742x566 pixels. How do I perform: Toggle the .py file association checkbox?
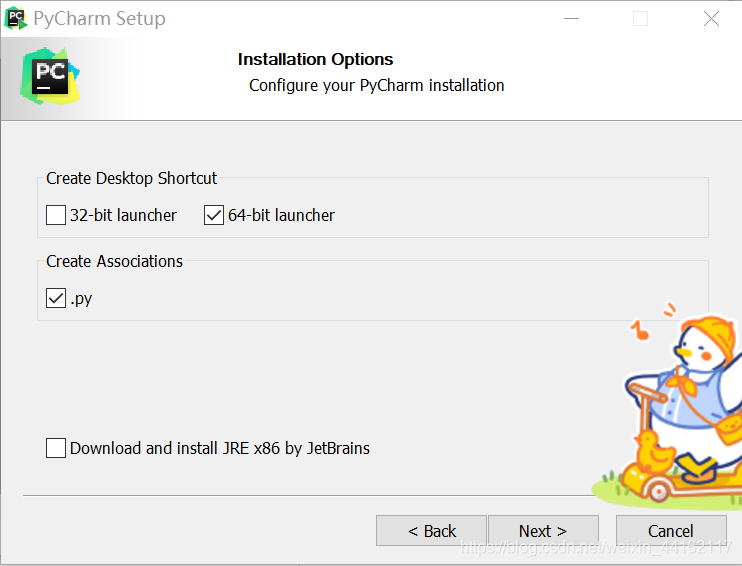[56, 298]
